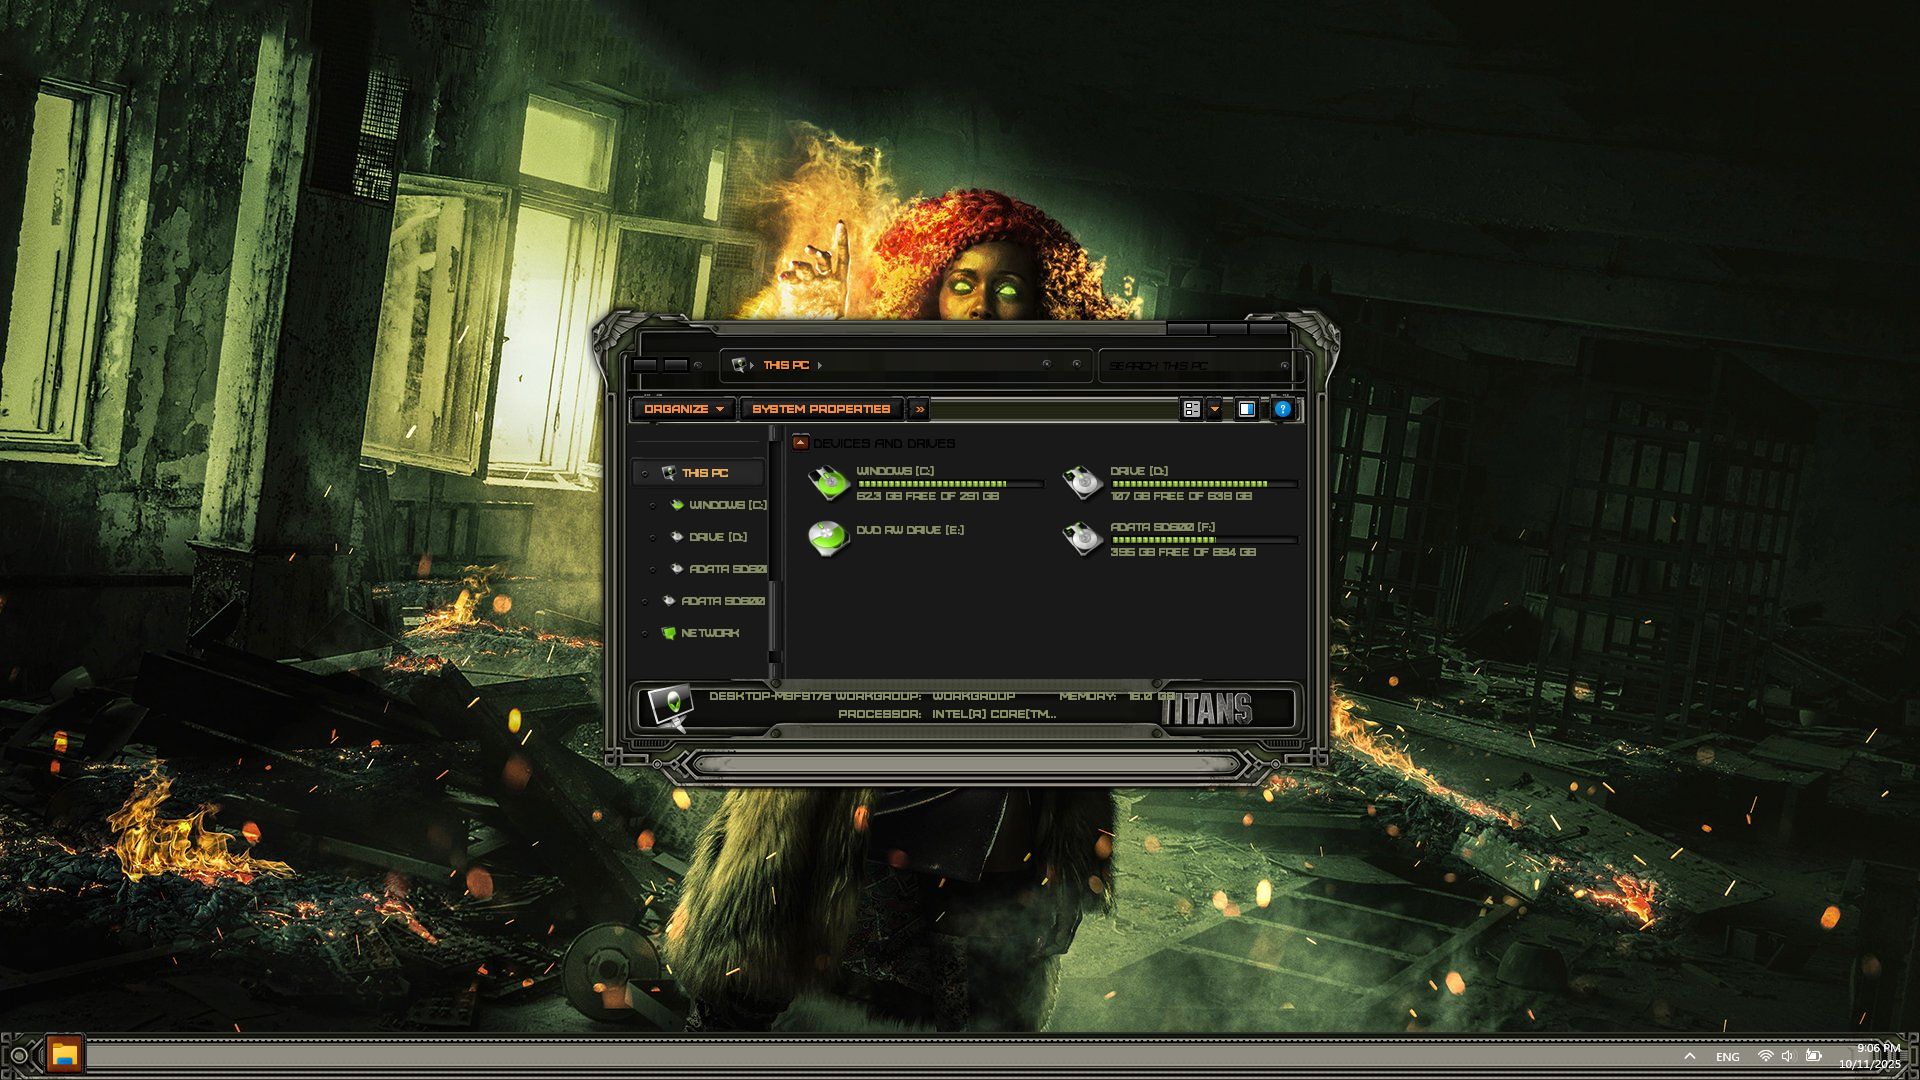Click the volume icon in system tray

tap(1787, 1056)
